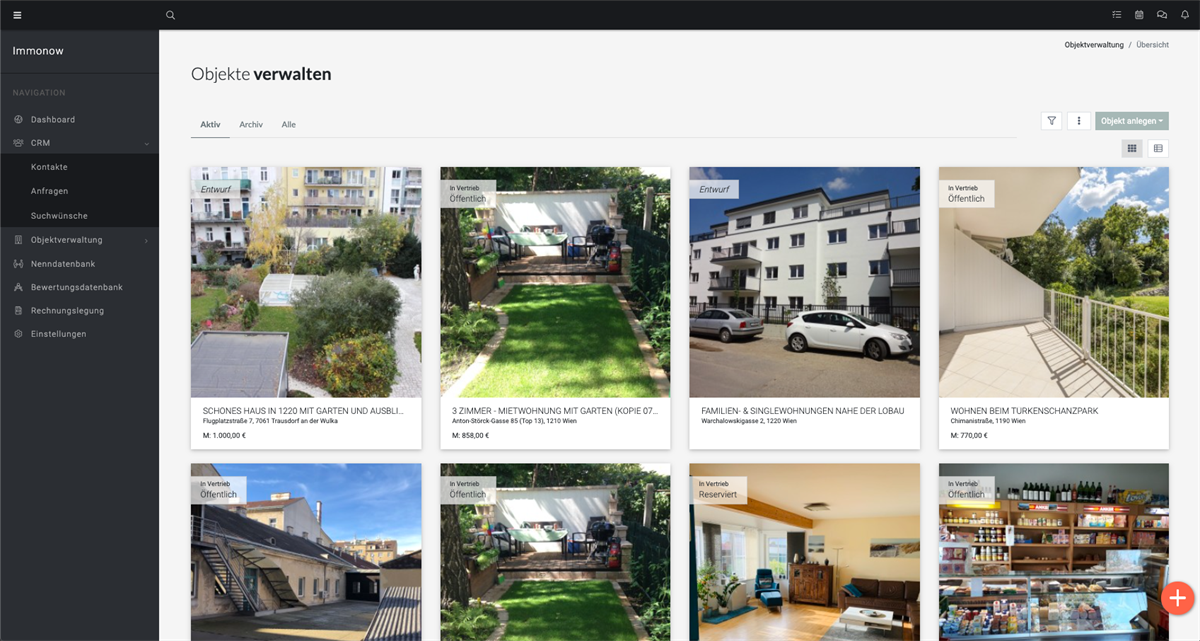Click the price "M: 1.000,00 €"
Viewport: 1200px width, 641px height.
point(224,436)
